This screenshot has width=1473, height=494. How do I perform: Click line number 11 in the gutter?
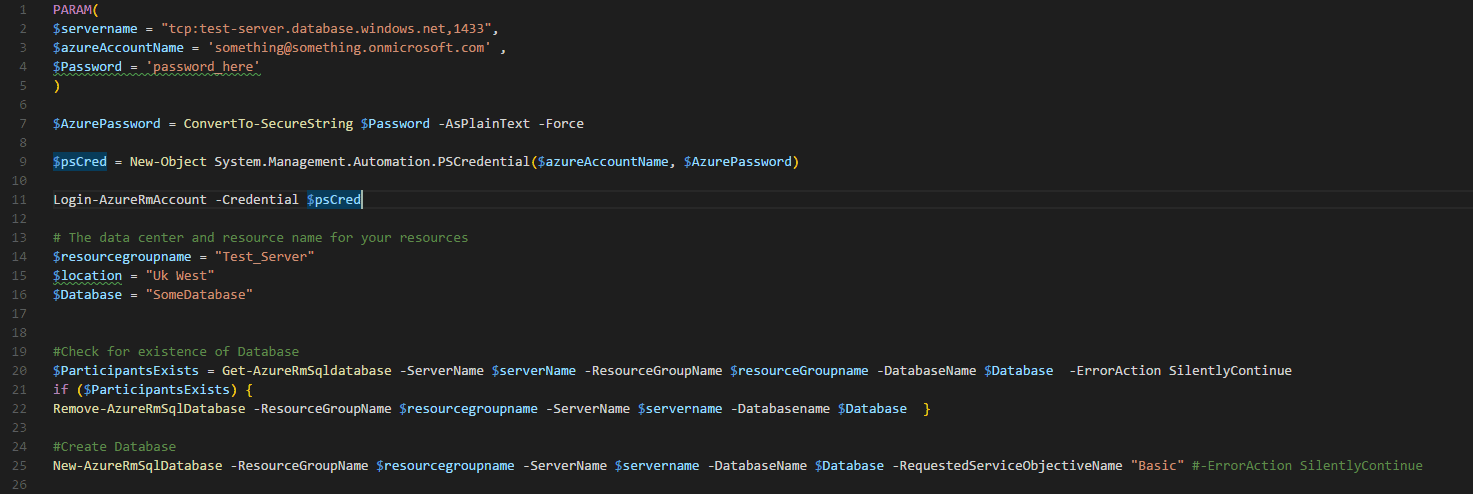coord(19,200)
